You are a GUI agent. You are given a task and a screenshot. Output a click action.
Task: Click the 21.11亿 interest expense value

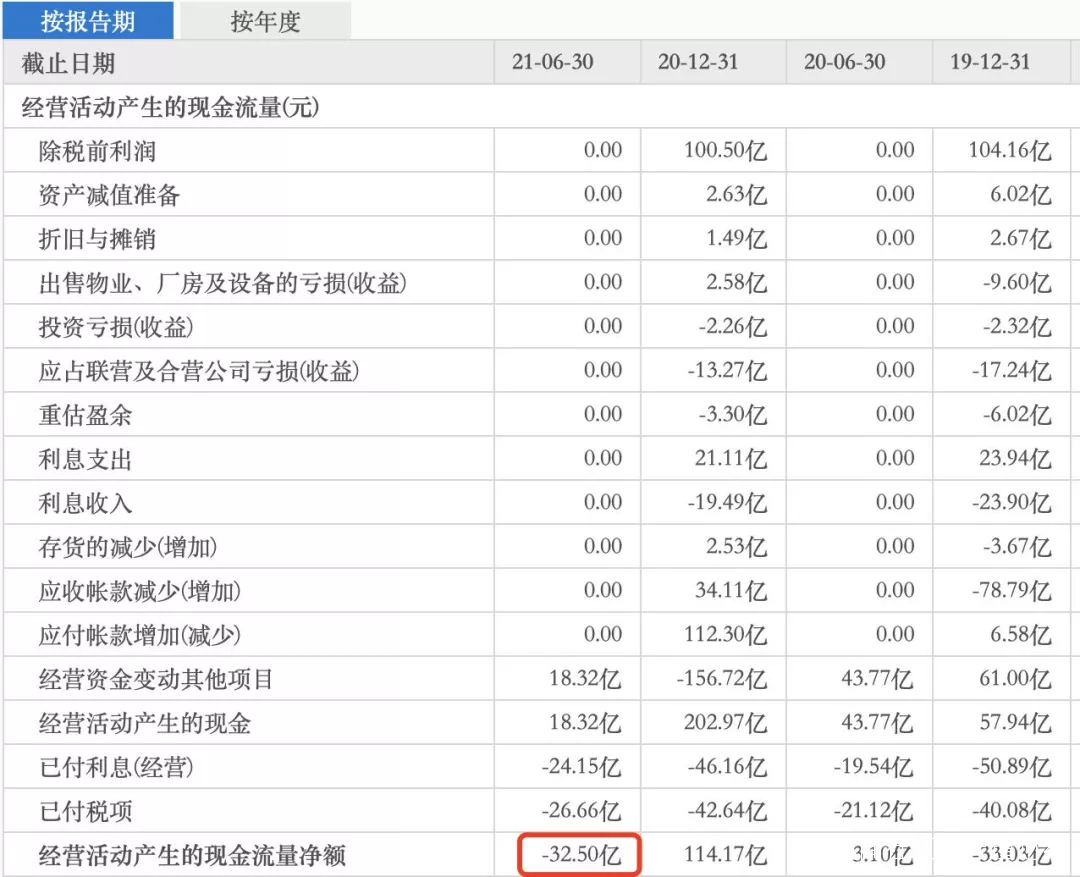(731, 458)
